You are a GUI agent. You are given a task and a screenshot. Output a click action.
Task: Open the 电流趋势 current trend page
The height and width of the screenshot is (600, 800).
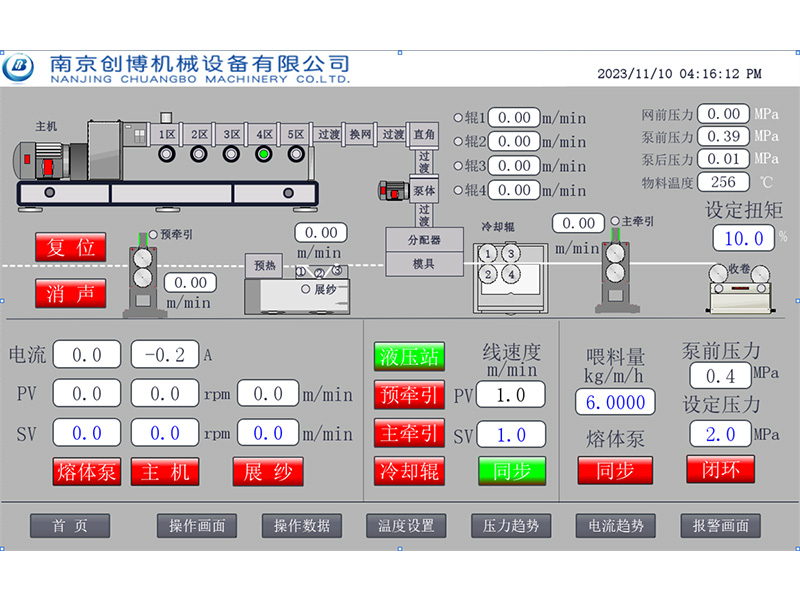click(616, 526)
